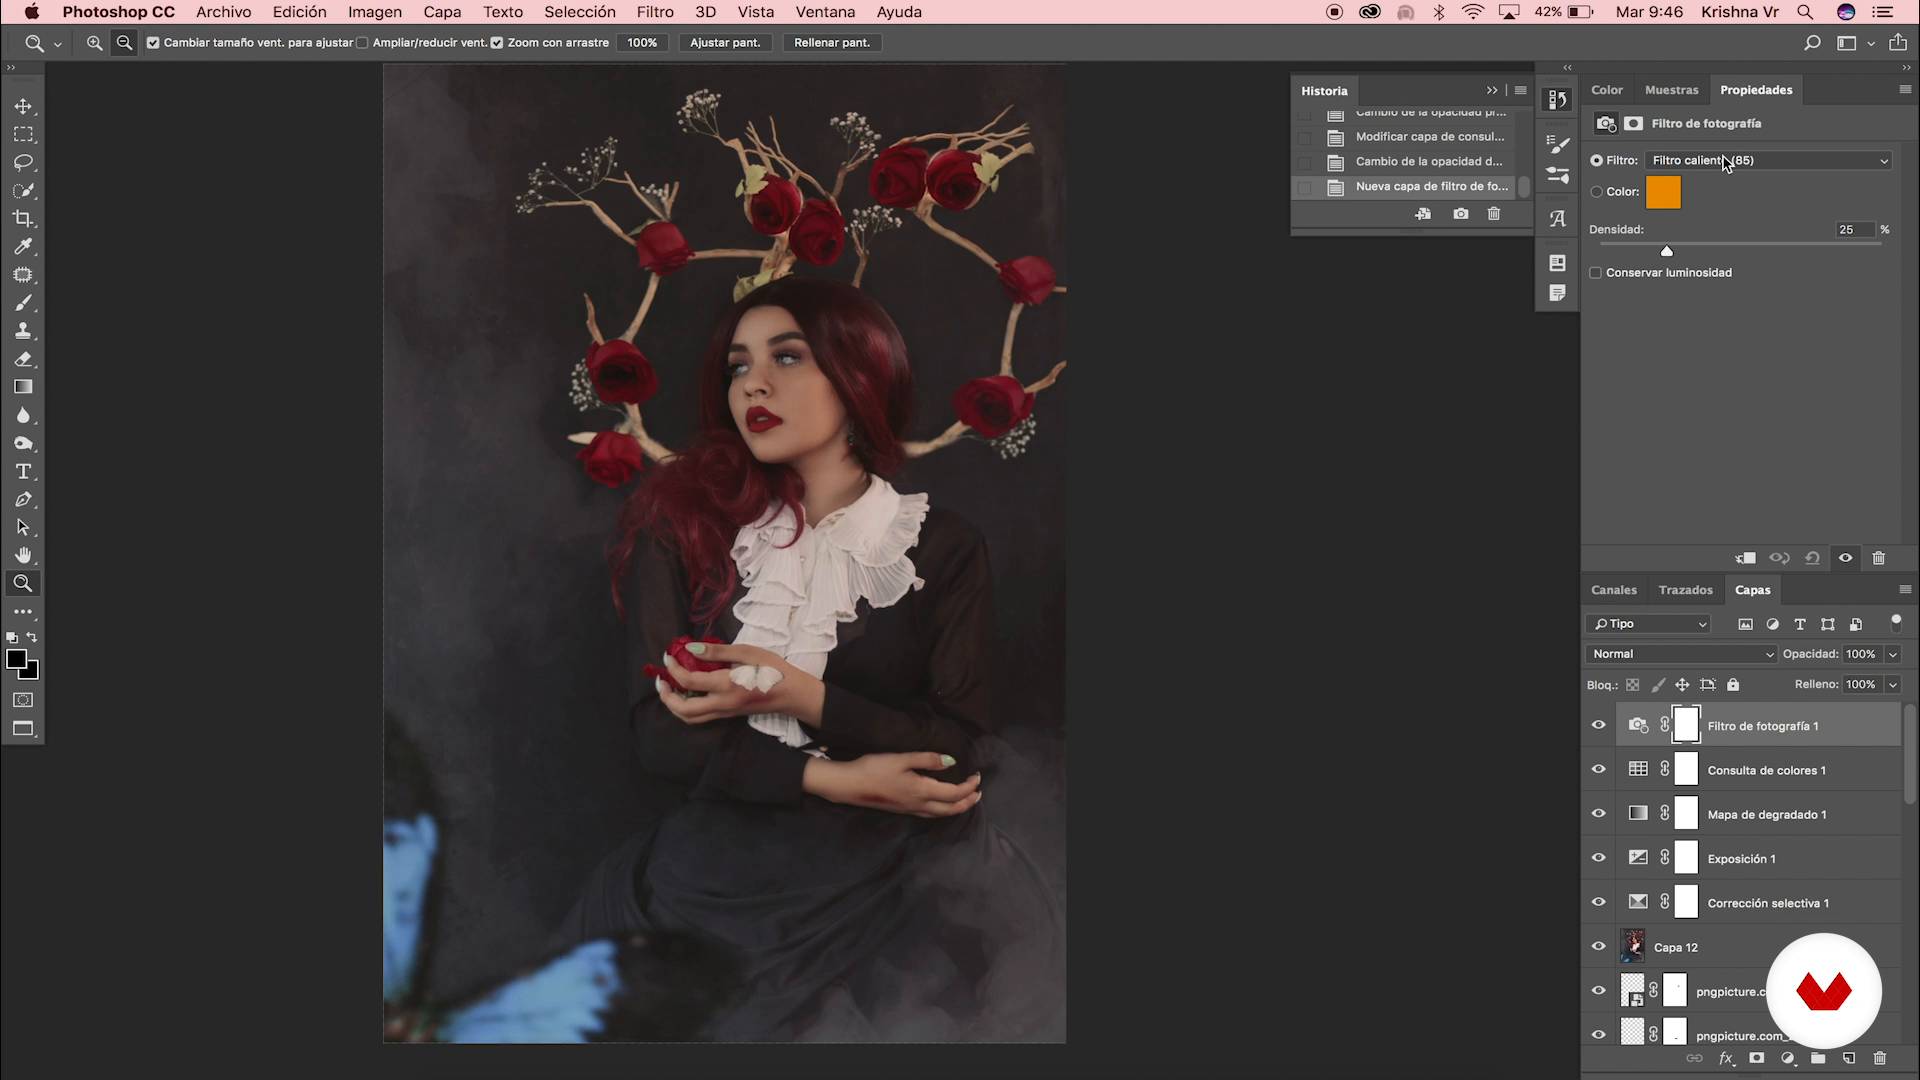The height and width of the screenshot is (1080, 1920).
Task: Delete current state in Historia panel
Action: [x=1494, y=214]
